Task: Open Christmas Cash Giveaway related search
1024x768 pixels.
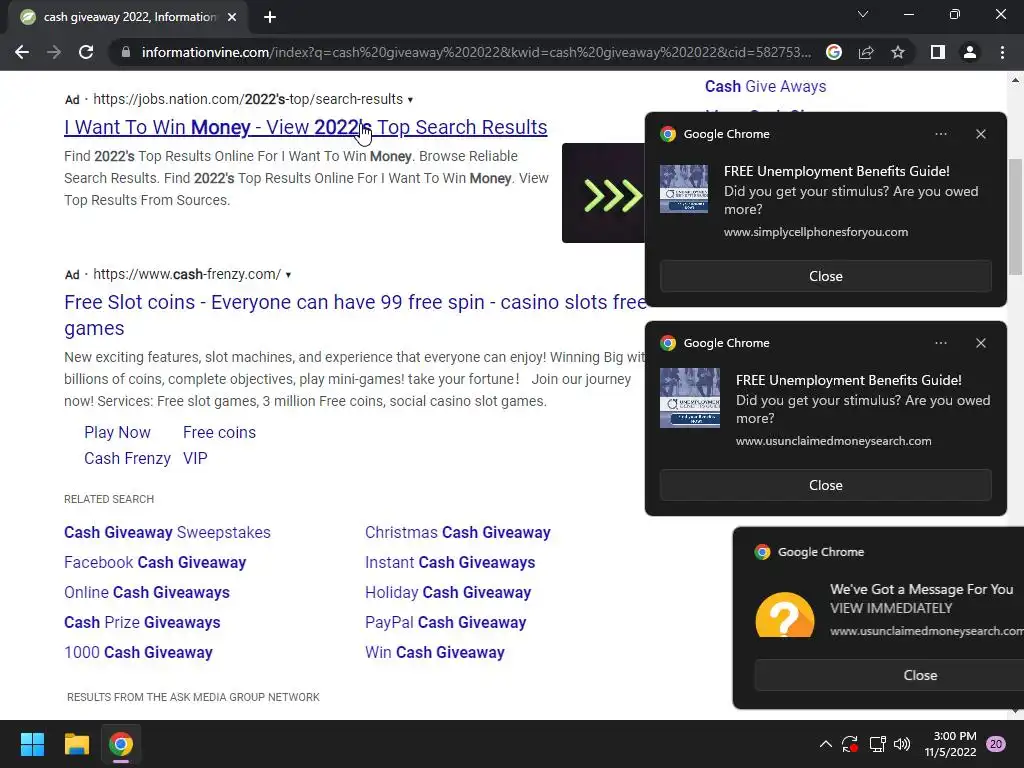Action: click(x=458, y=532)
